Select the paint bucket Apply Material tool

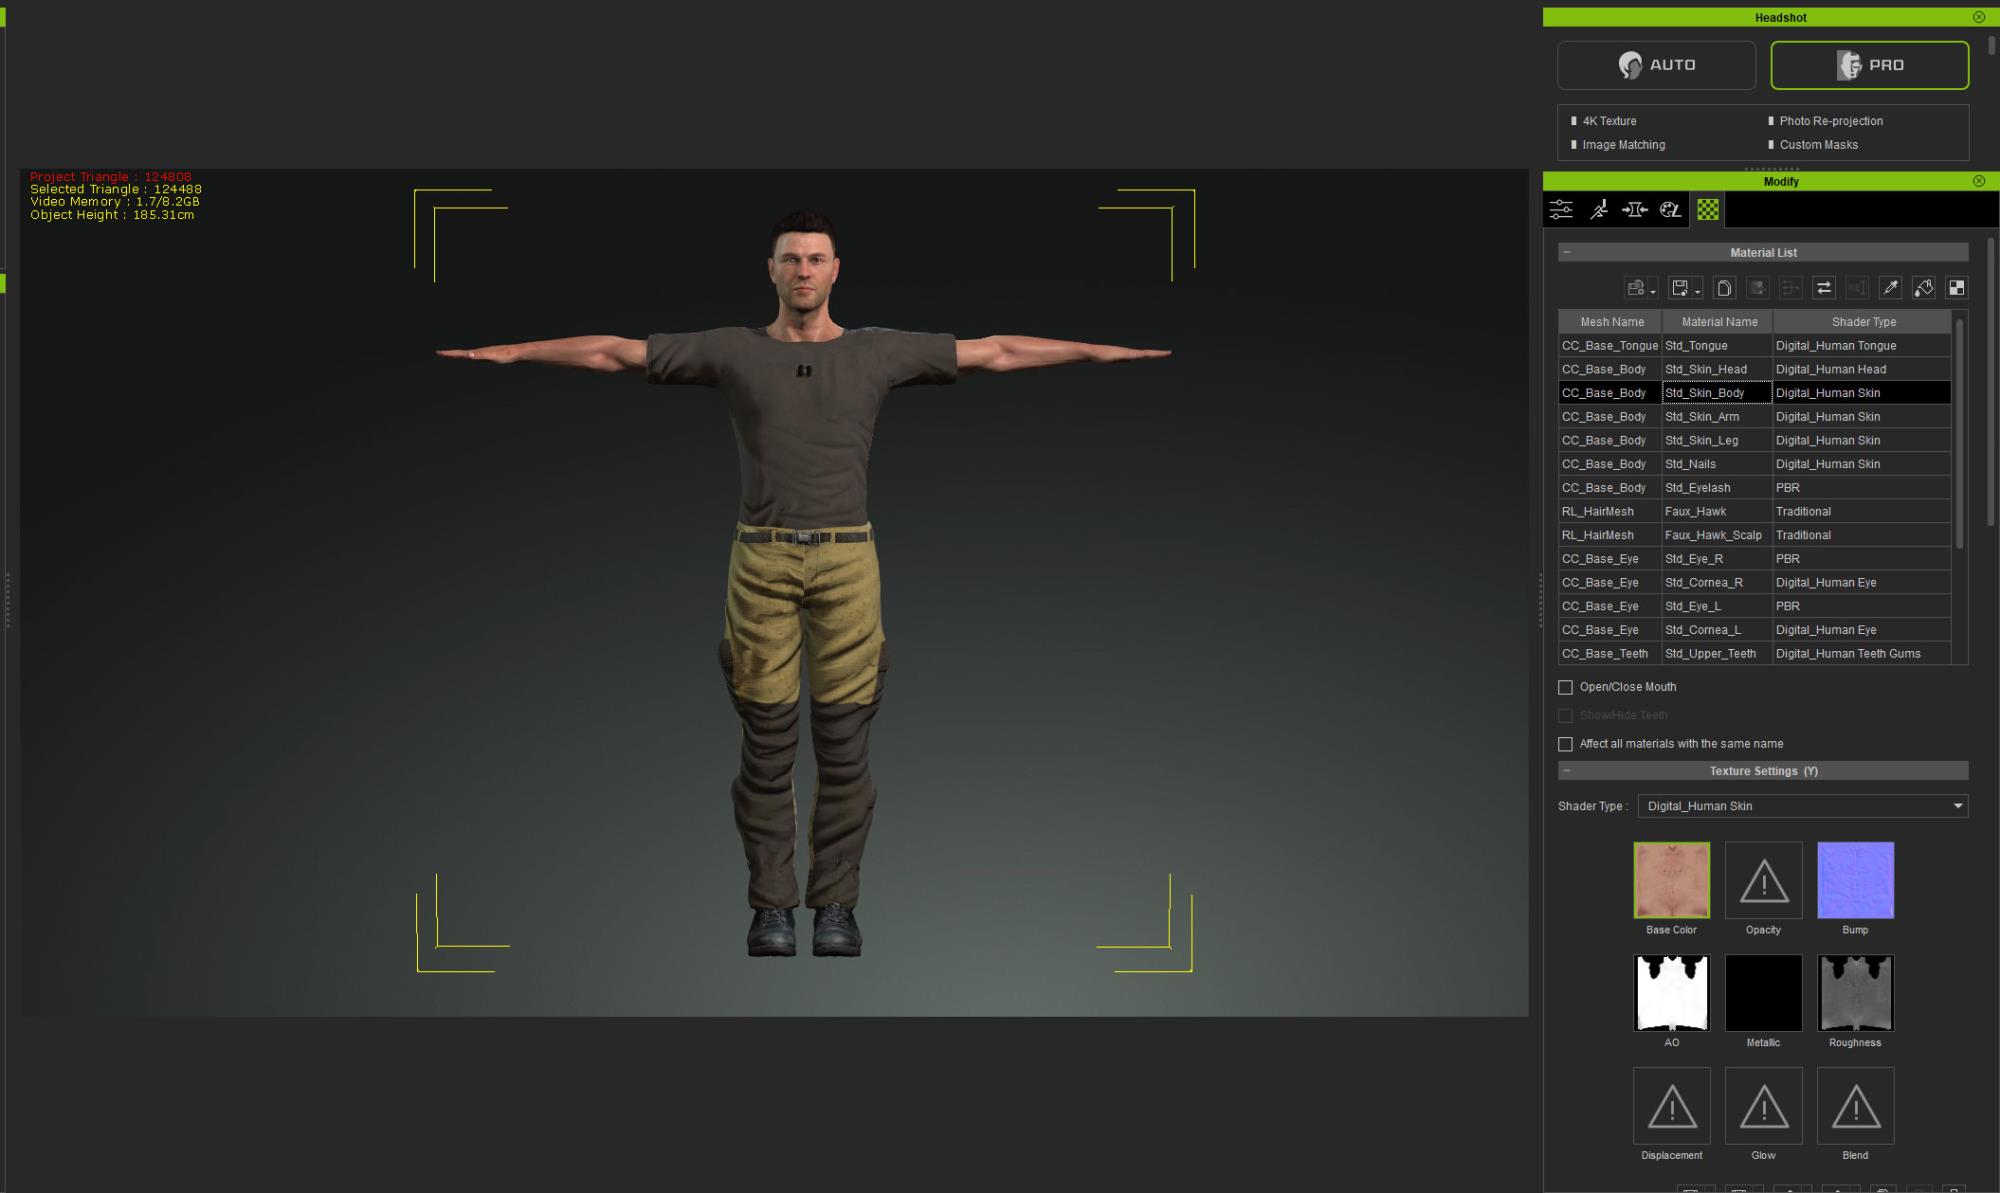point(1923,288)
